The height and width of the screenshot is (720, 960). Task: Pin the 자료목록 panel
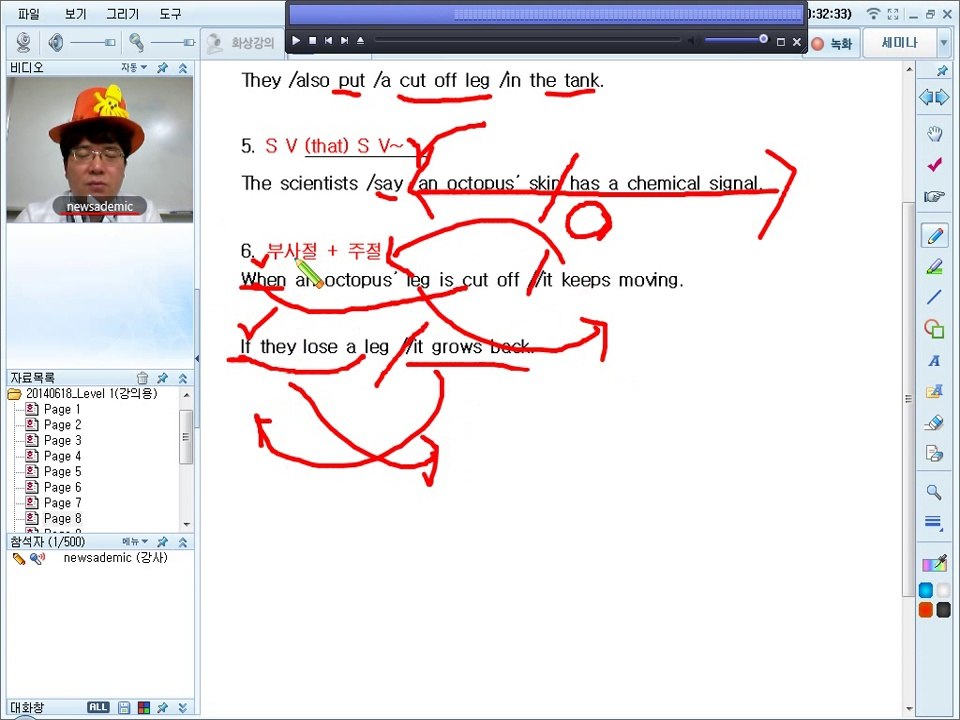click(x=162, y=378)
